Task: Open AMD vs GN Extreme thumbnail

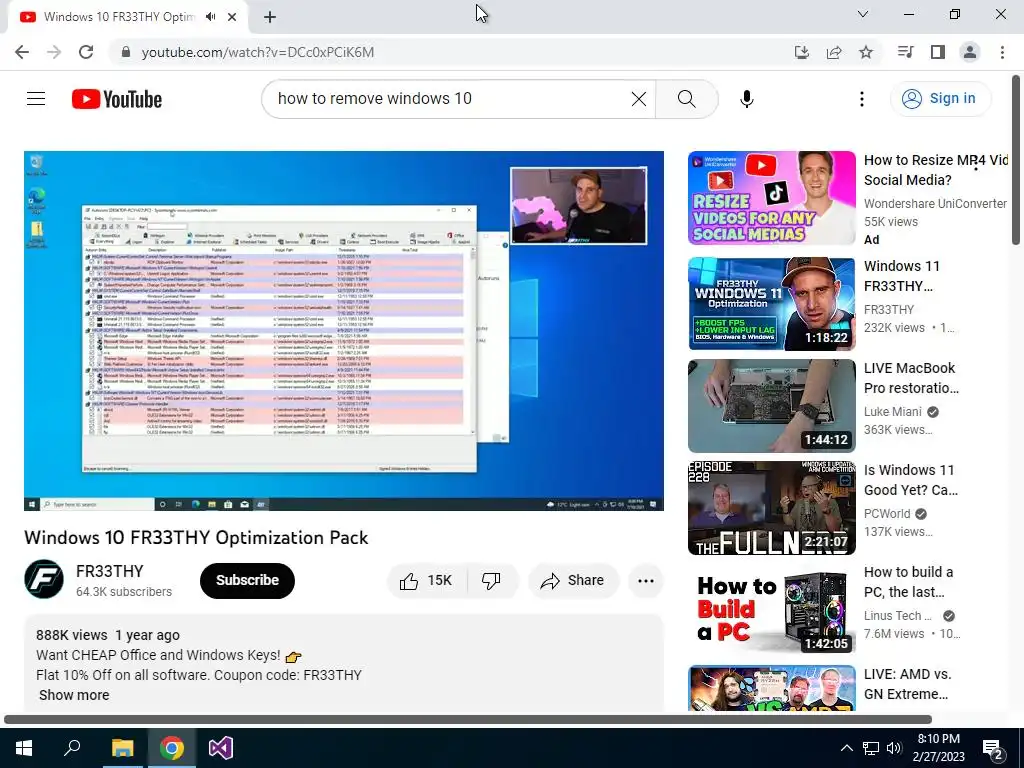Action: [x=771, y=688]
